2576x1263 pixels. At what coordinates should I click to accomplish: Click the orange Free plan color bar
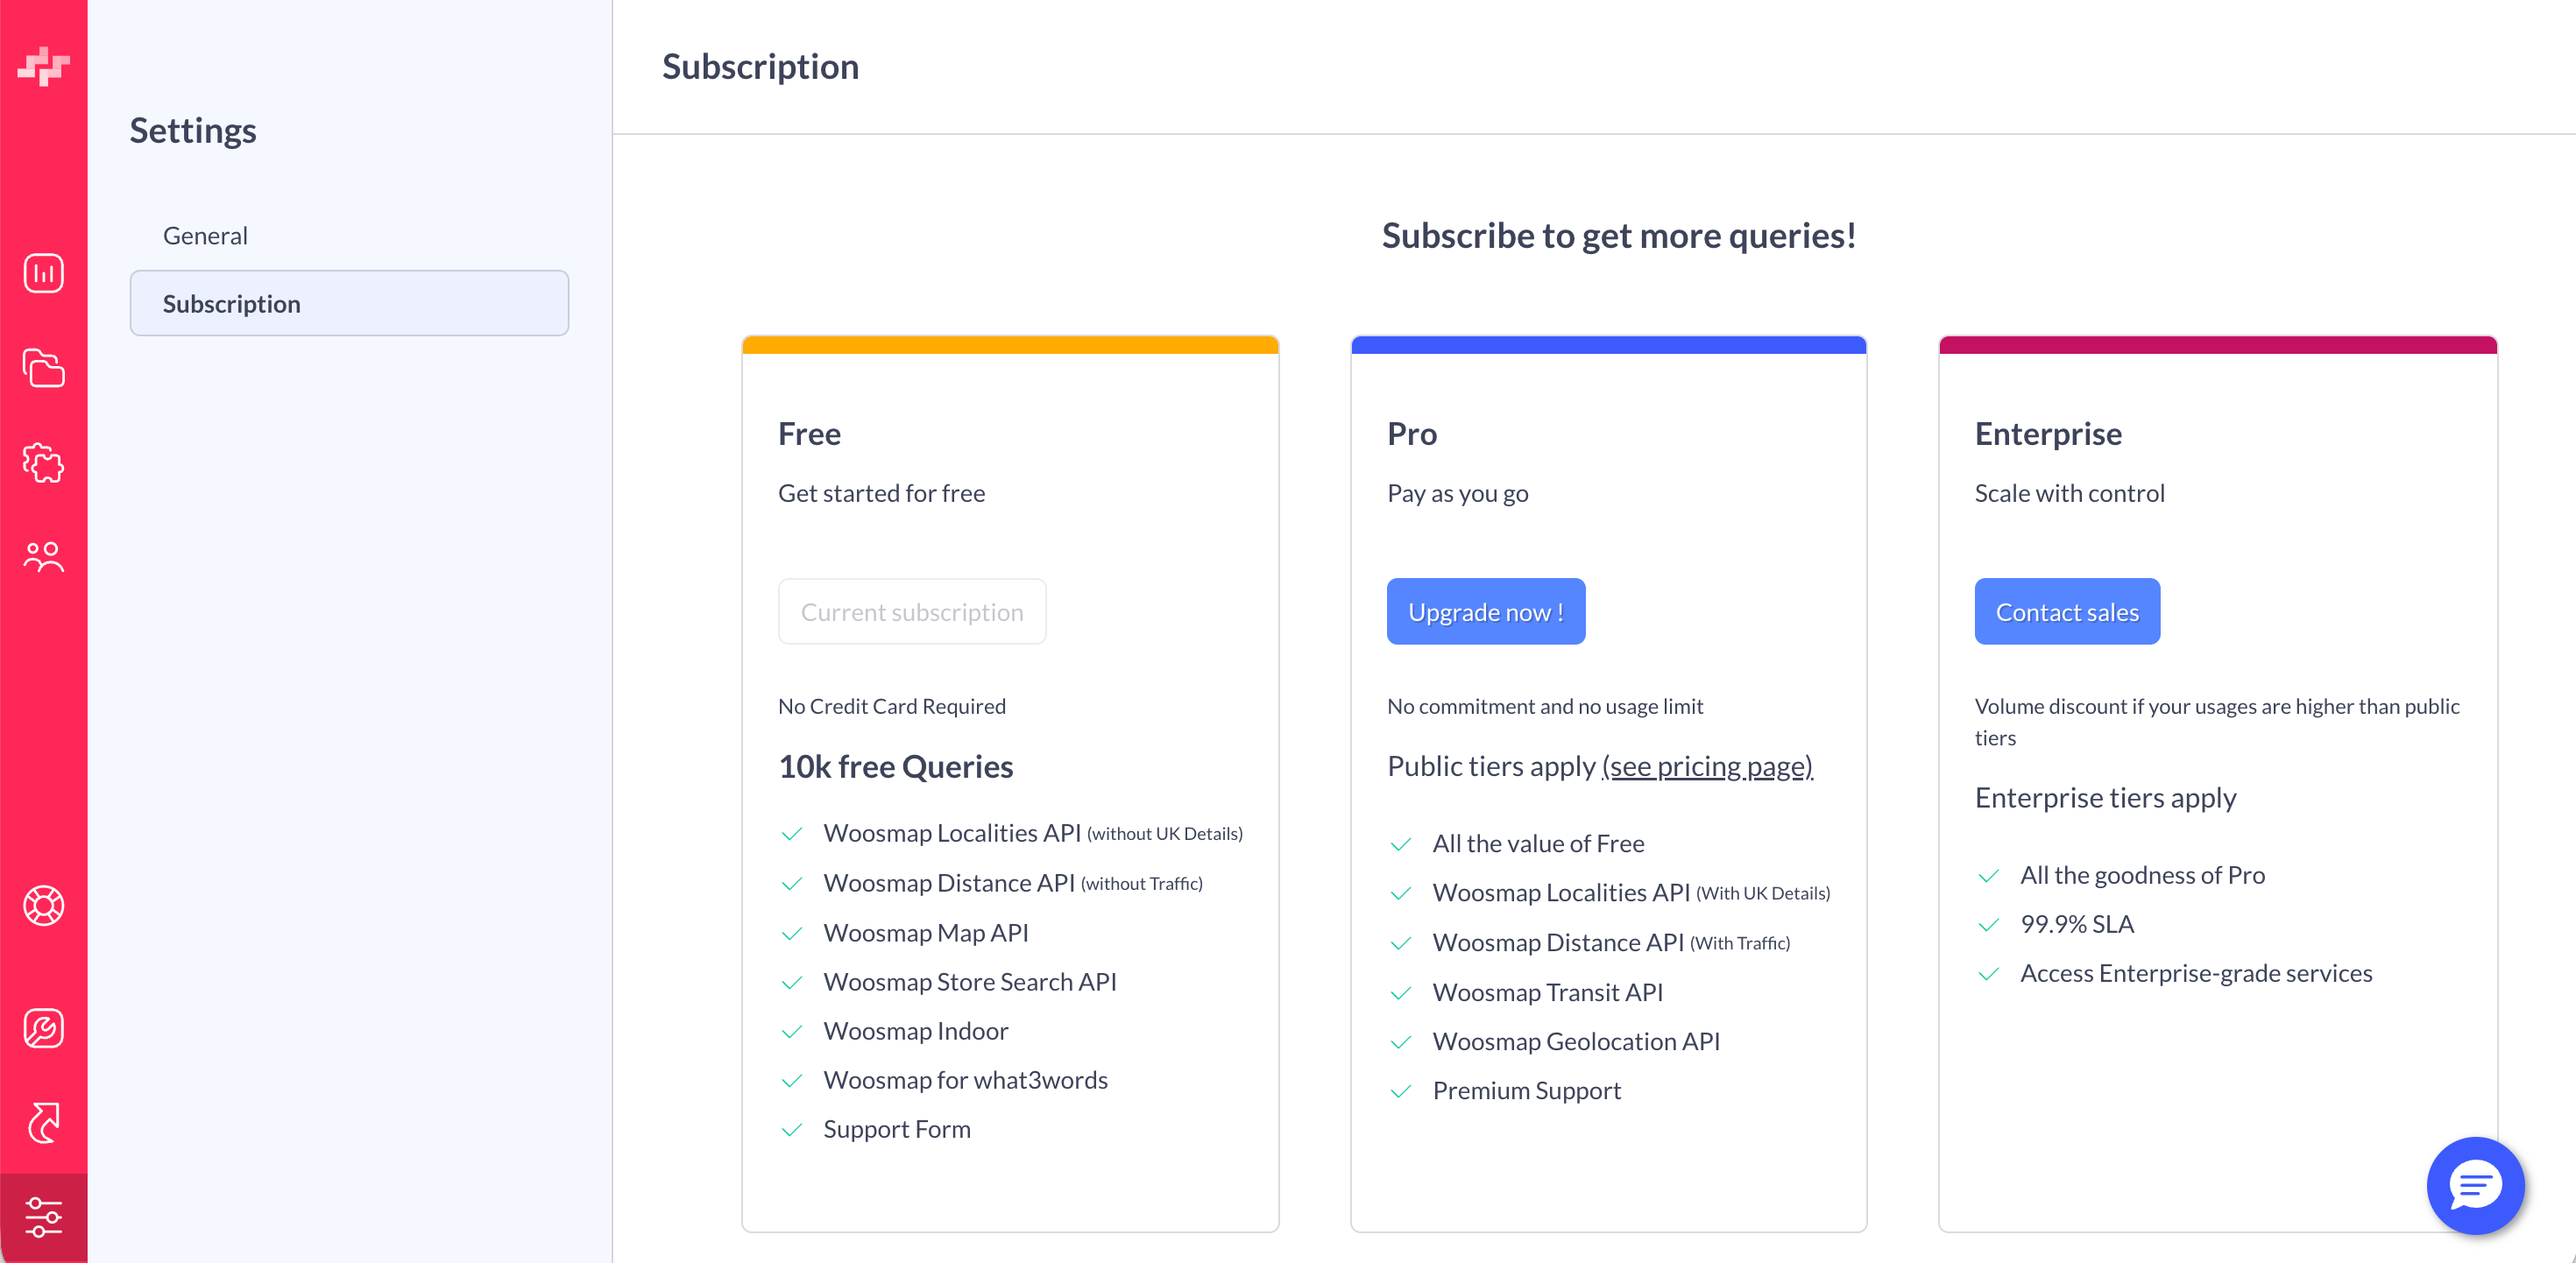click(x=1010, y=345)
